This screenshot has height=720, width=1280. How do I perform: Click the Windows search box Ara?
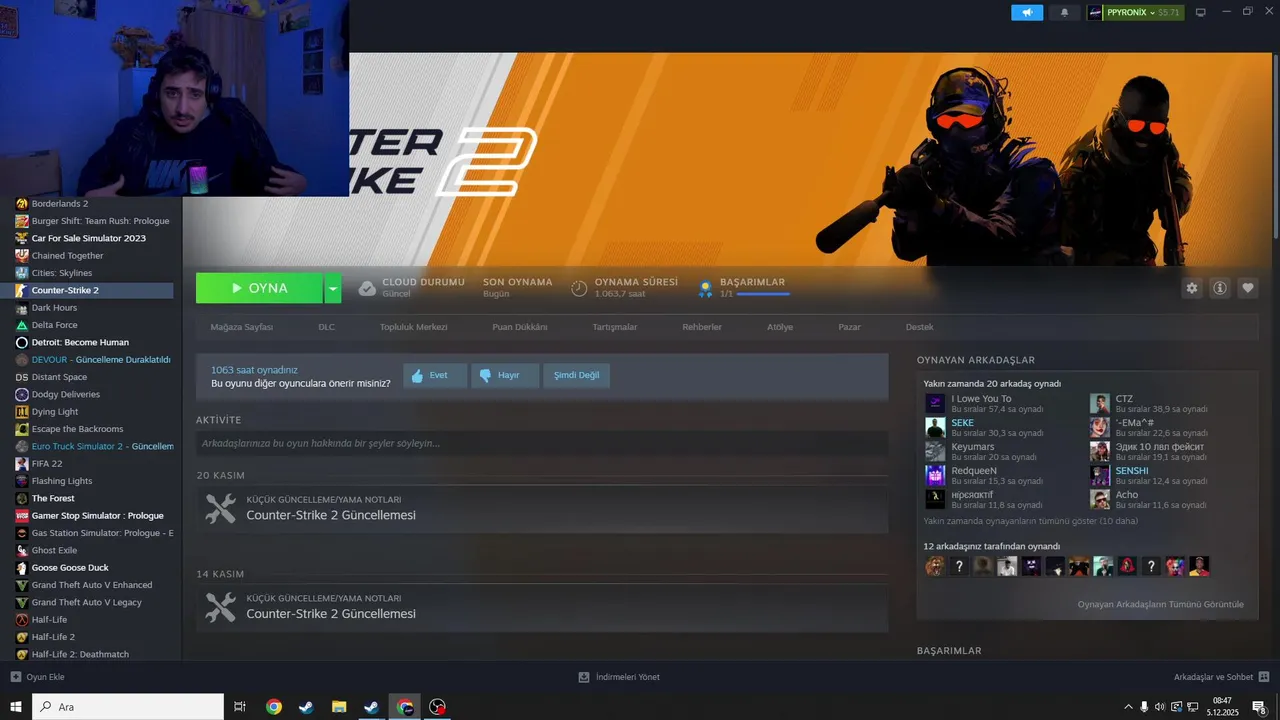tap(128, 707)
